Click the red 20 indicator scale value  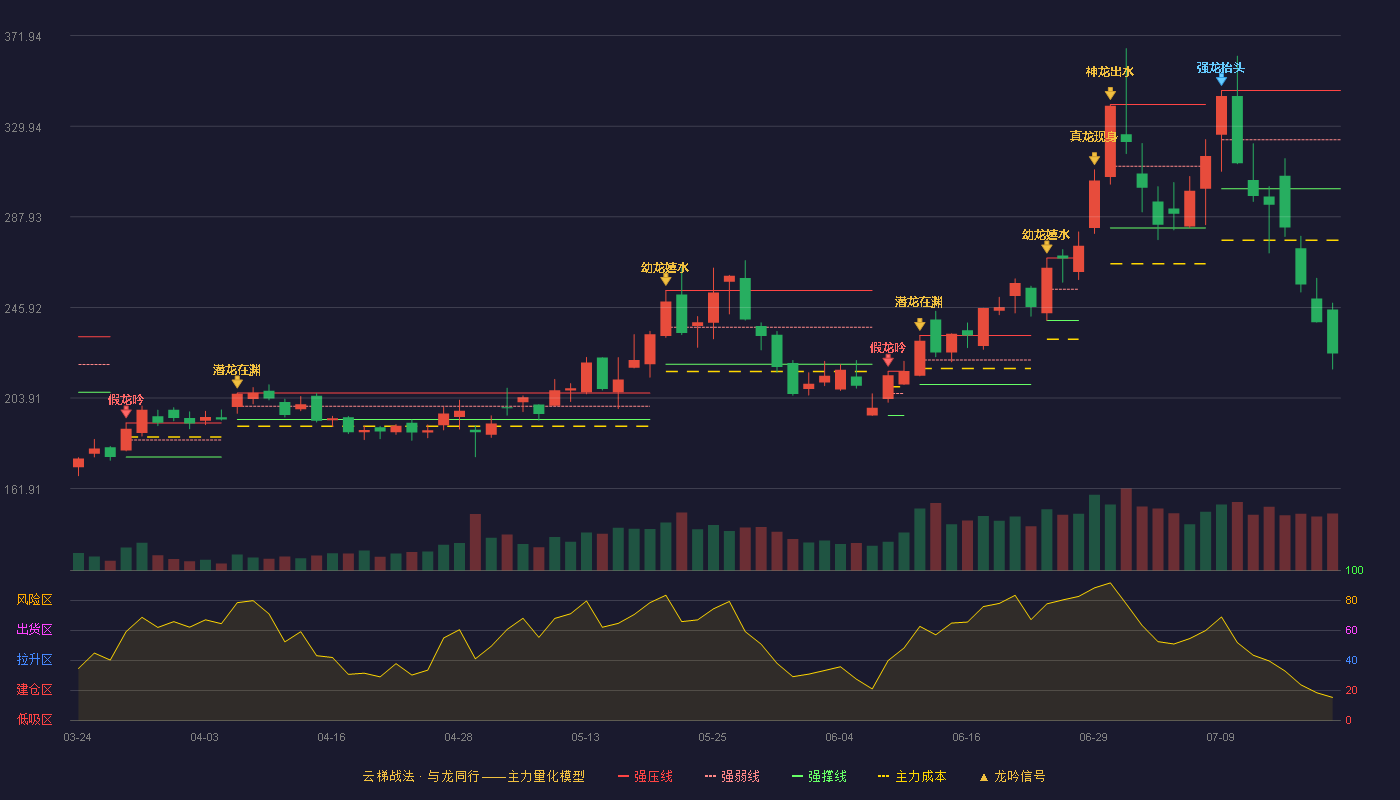[x=1351, y=690]
